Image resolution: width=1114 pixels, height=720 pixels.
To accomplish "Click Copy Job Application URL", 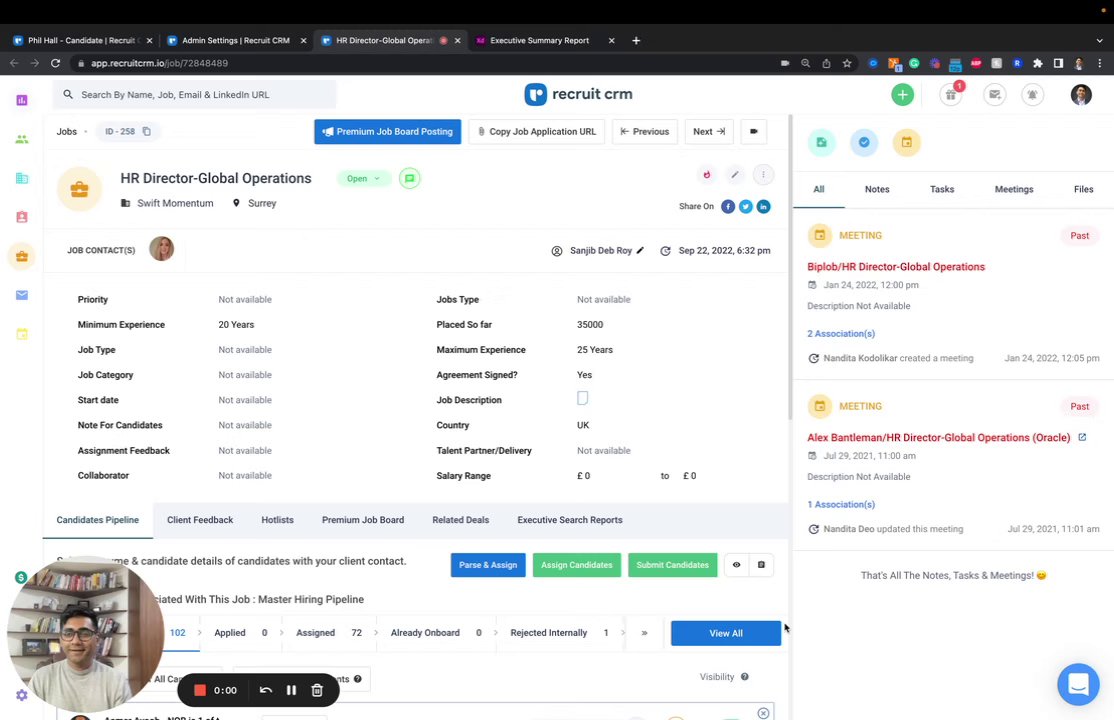I will pos(536,131).
